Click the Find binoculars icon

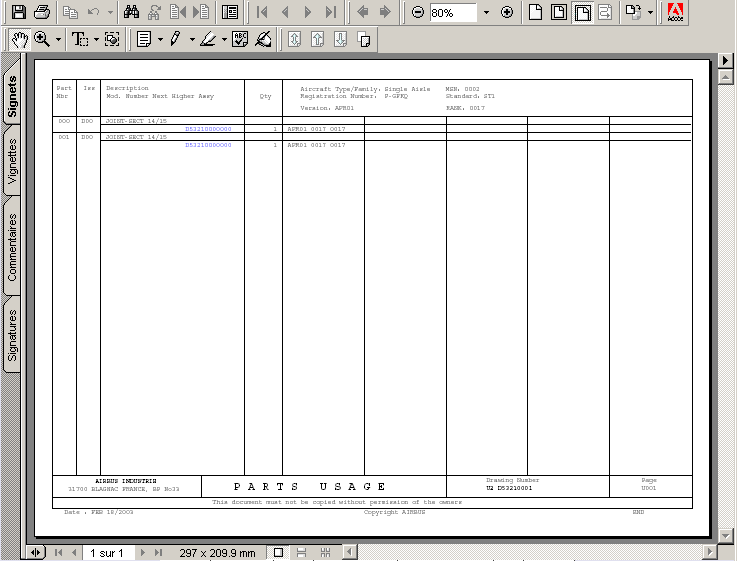point(131,12)
